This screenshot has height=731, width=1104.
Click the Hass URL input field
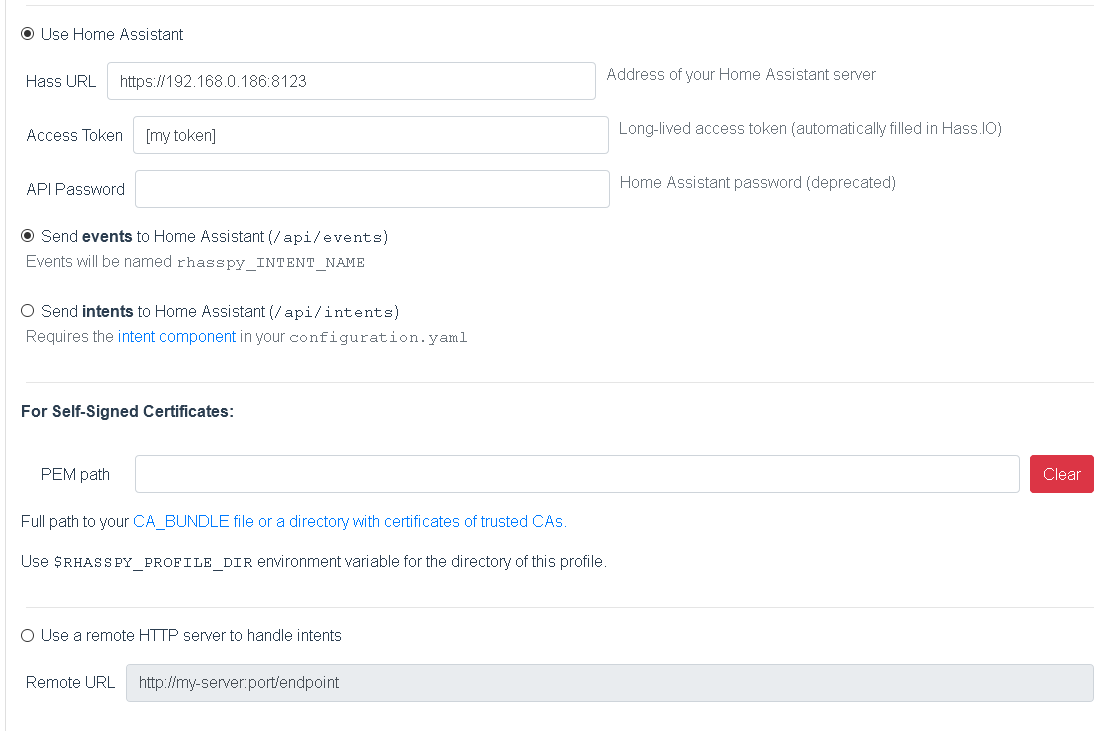(x=351, y=81)
